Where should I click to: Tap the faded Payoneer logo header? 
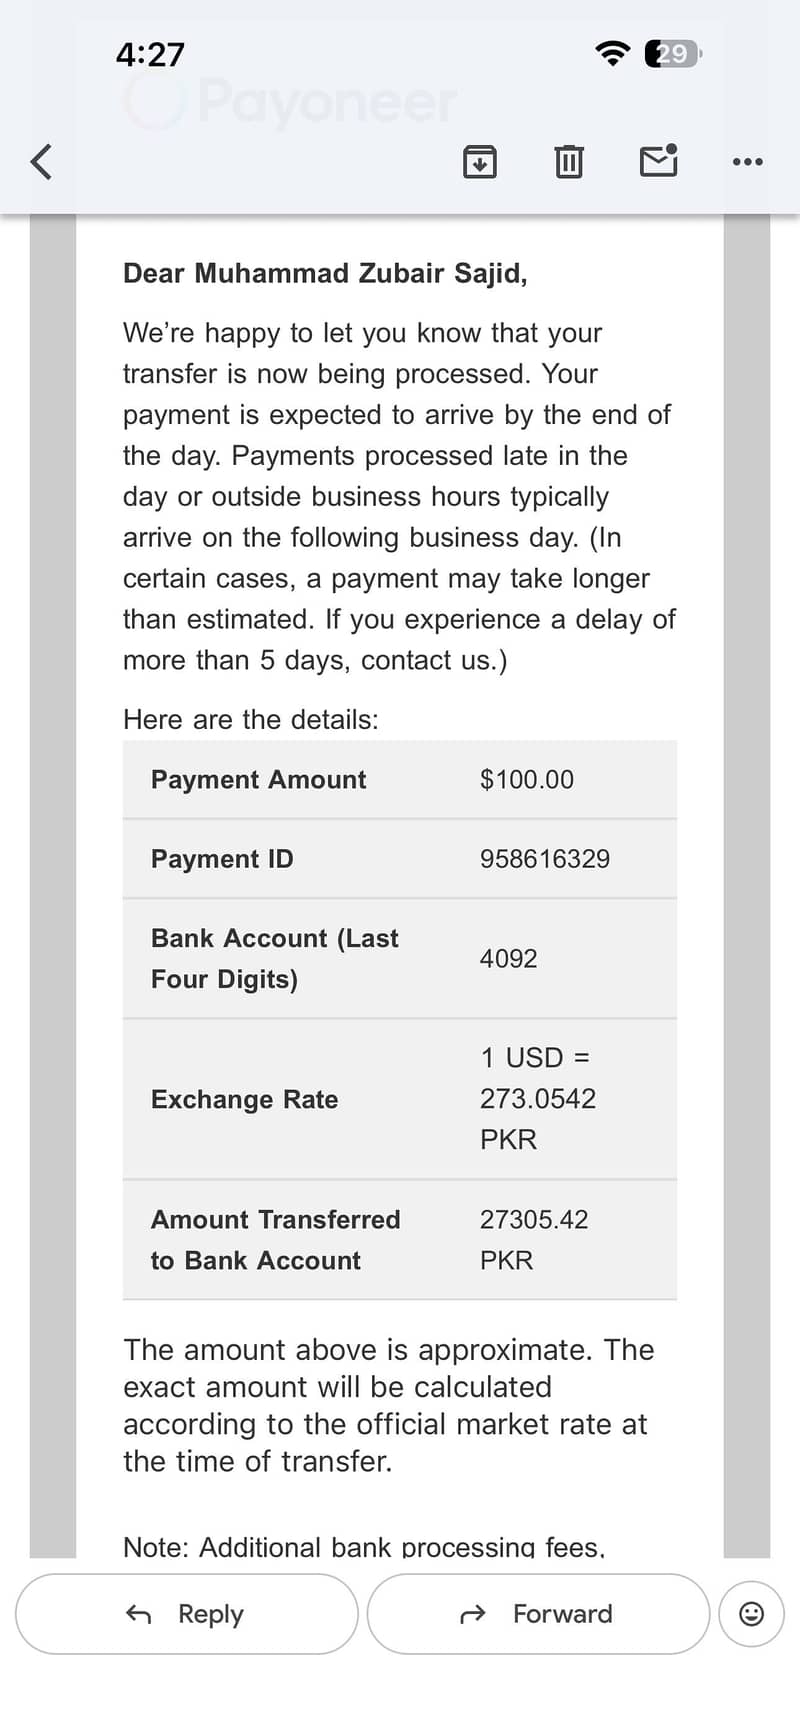pos(291,101)
